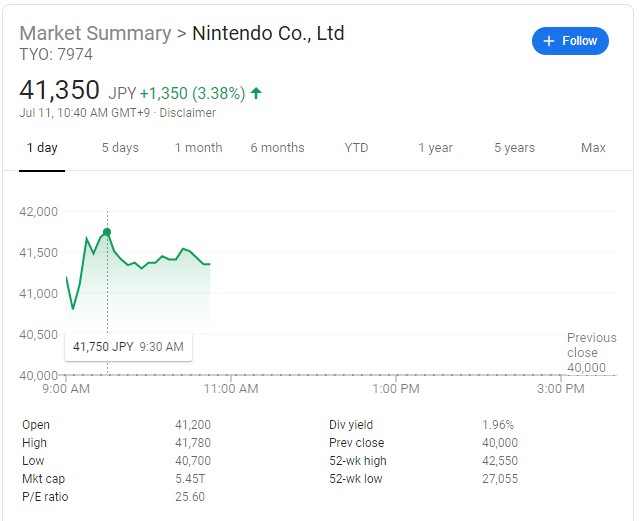
Task: Click the 1:00 PM axis label
Action: [396, 388]
